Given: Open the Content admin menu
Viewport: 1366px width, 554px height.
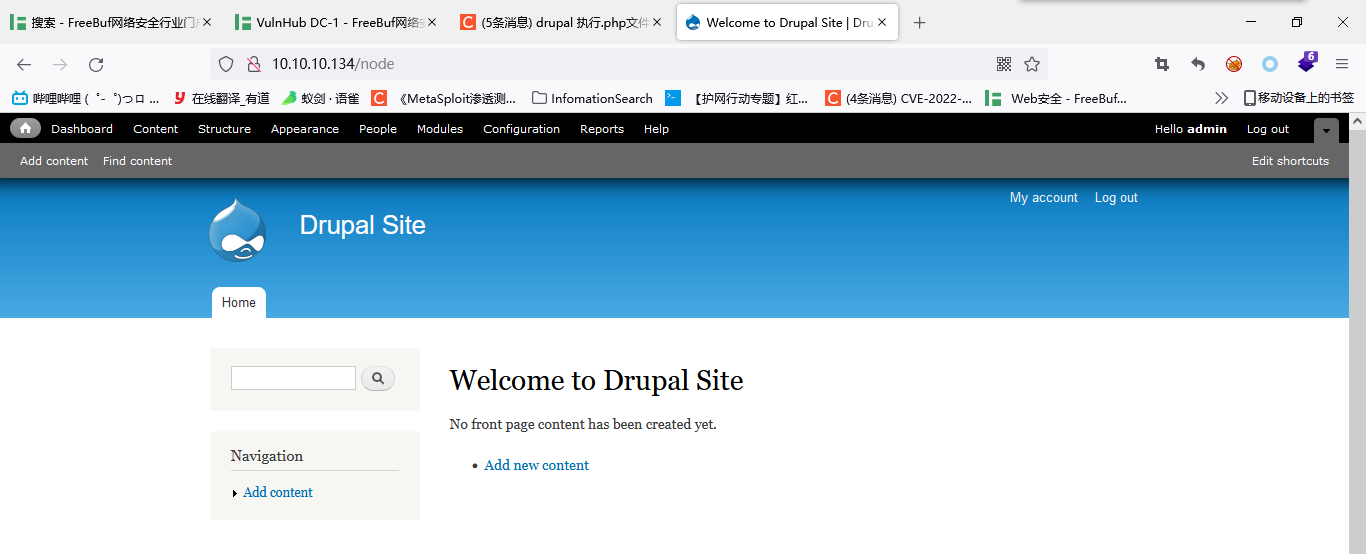Looking at the screenshot, I should click(x=155, y=129).
